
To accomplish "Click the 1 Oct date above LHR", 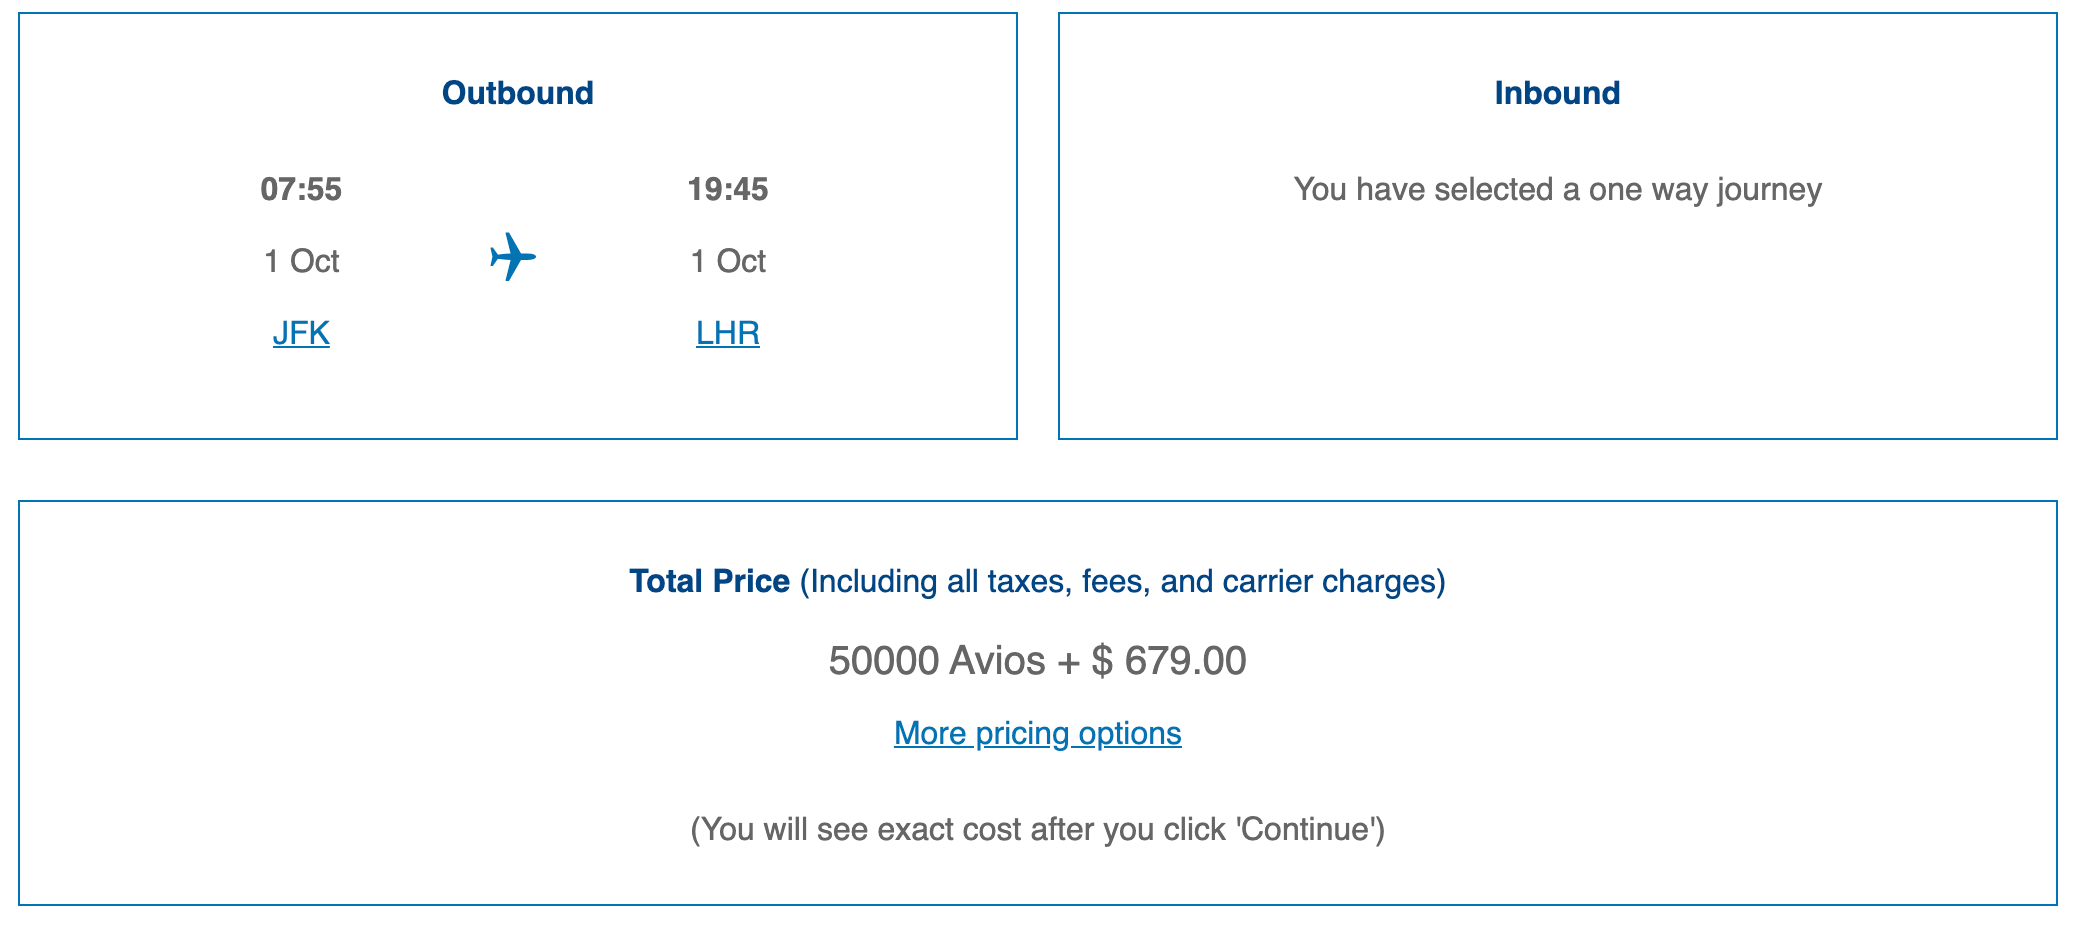I will tap(727, 261).
